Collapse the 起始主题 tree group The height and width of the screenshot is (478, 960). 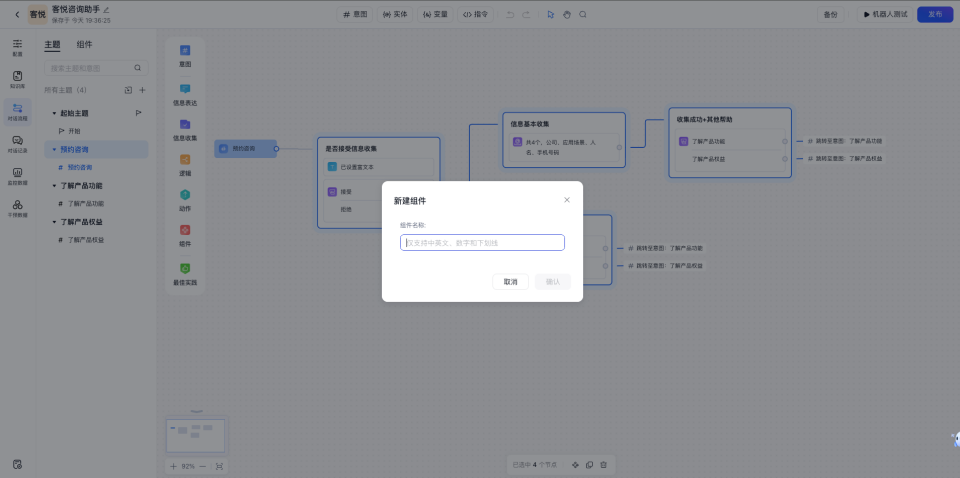point(54,113)
